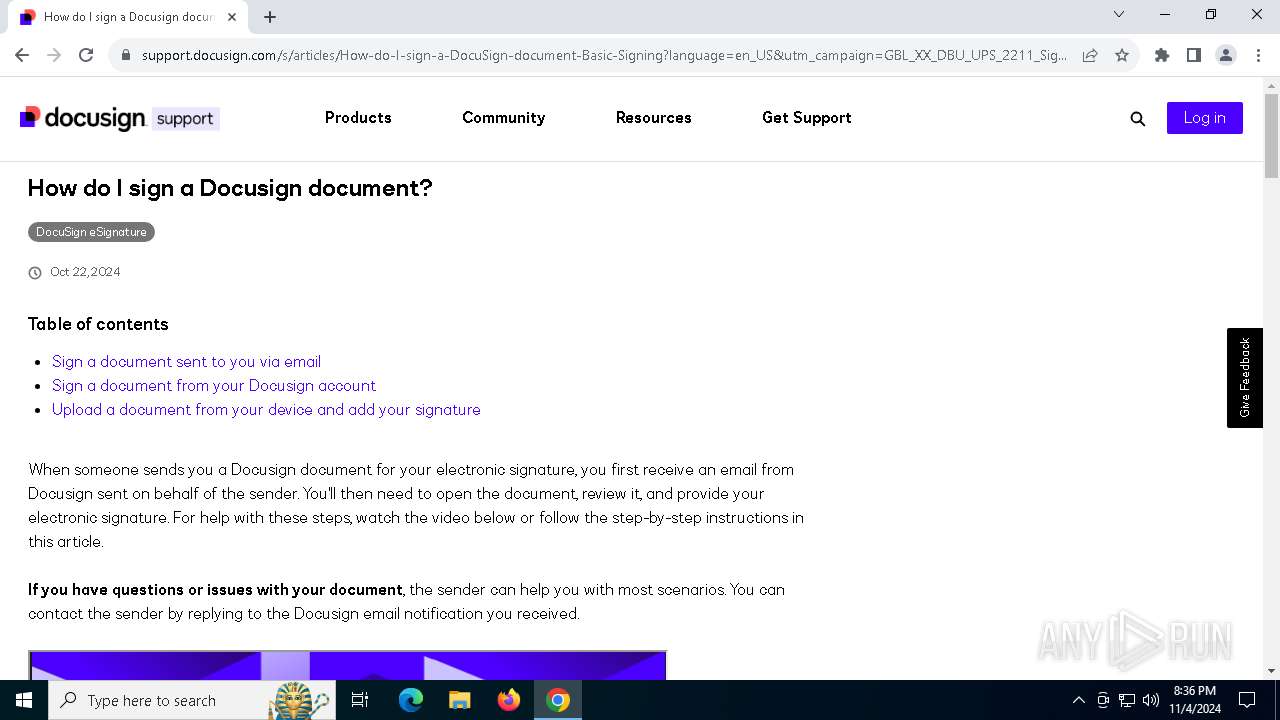Click the address bar URL

[x=604, y=55]
